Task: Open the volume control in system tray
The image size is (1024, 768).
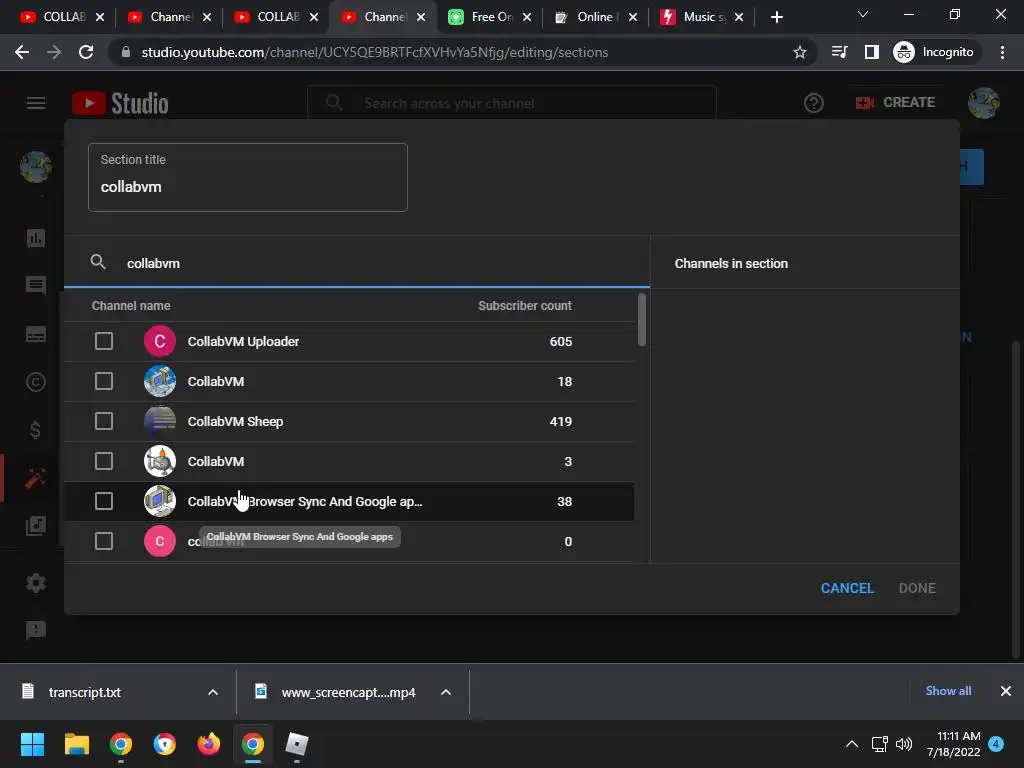Action: point(904,744)
